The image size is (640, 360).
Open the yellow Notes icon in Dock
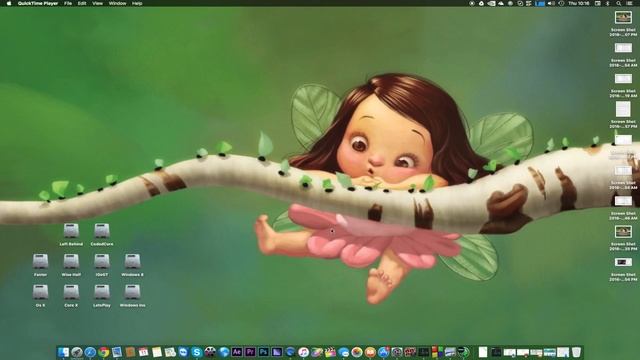(x=157, y=352)
